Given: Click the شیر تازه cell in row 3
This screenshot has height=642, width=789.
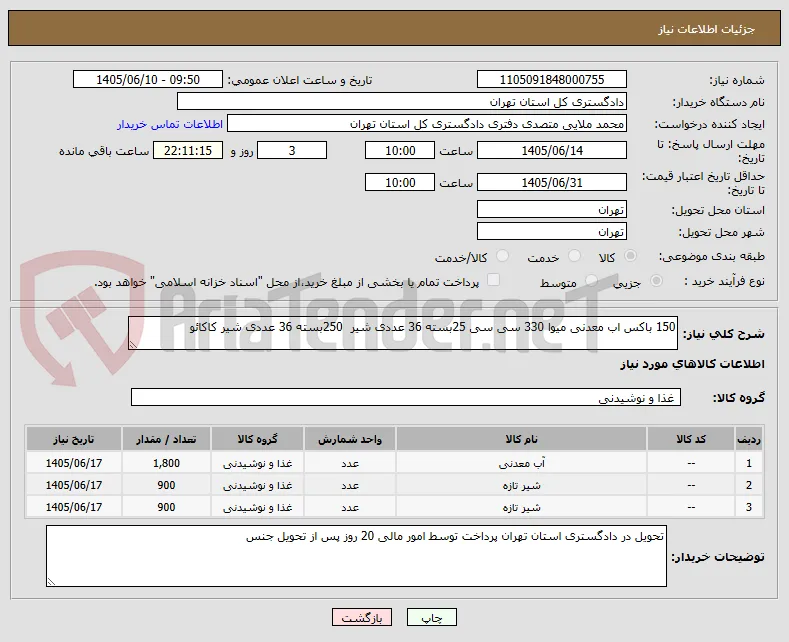Looking at the screenshot, I should coord(521,507).
